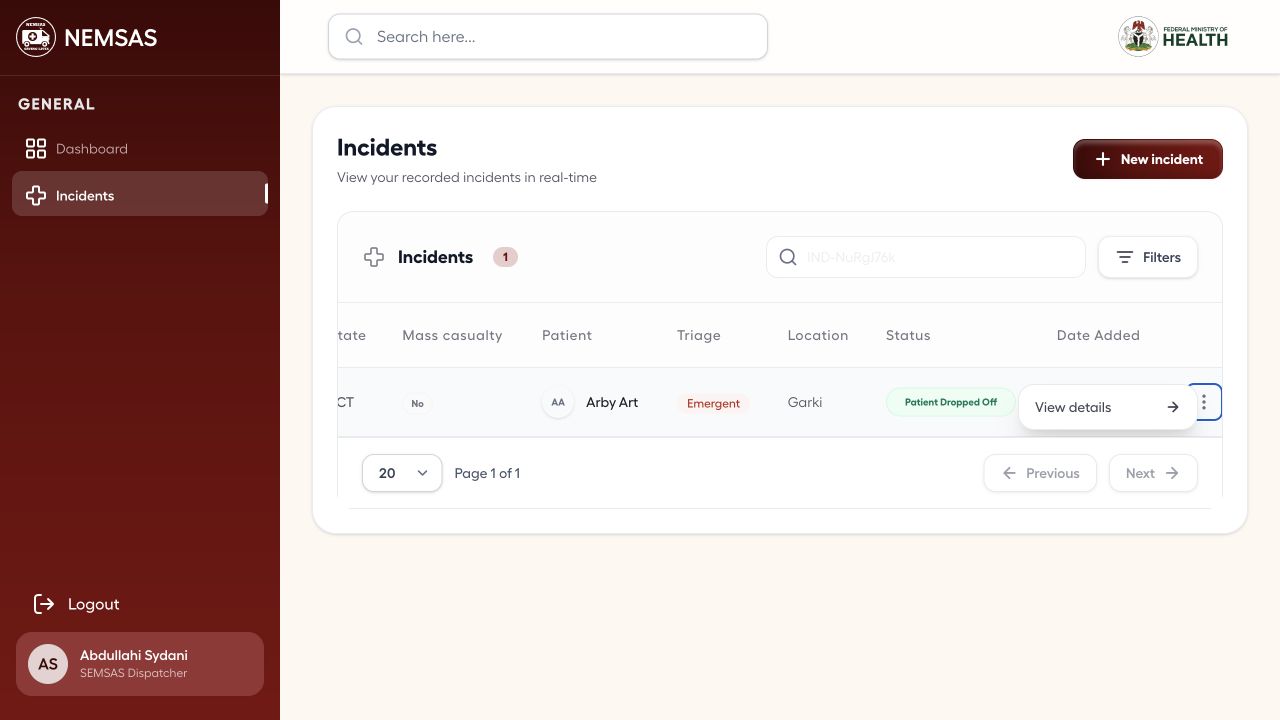This screenshot has width=1280, height=720.
Task: Go to the Next page
Action: point(1153,473)
